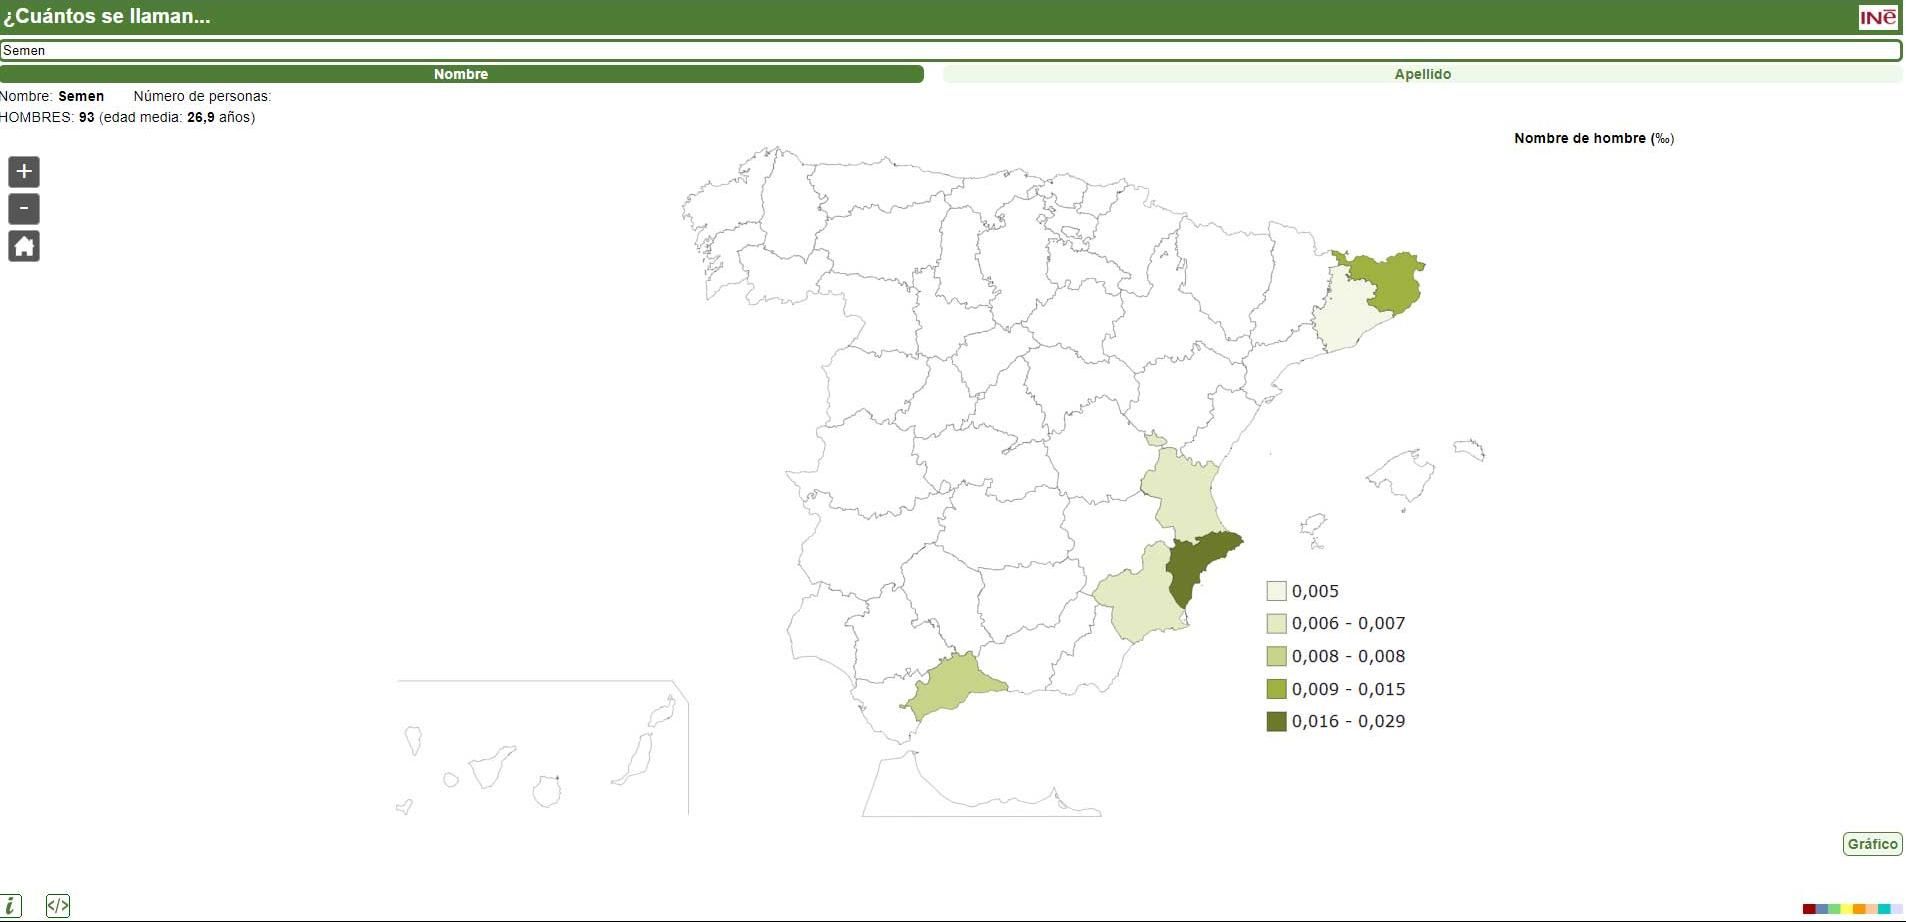Viewport: 1906px width, 922px height.
Task: Click the Gráfico button
Action: tap(1871, 843)
